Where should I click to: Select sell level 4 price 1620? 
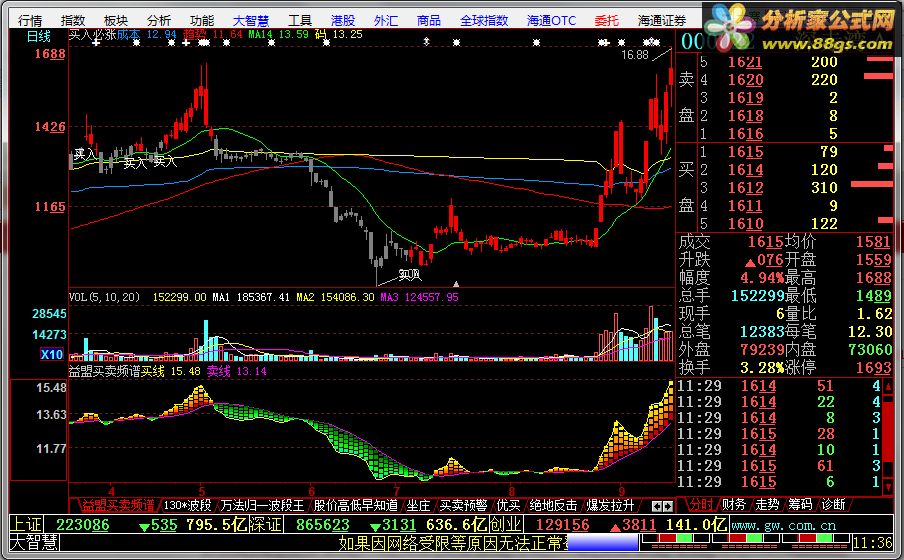(x=745, y=80)
